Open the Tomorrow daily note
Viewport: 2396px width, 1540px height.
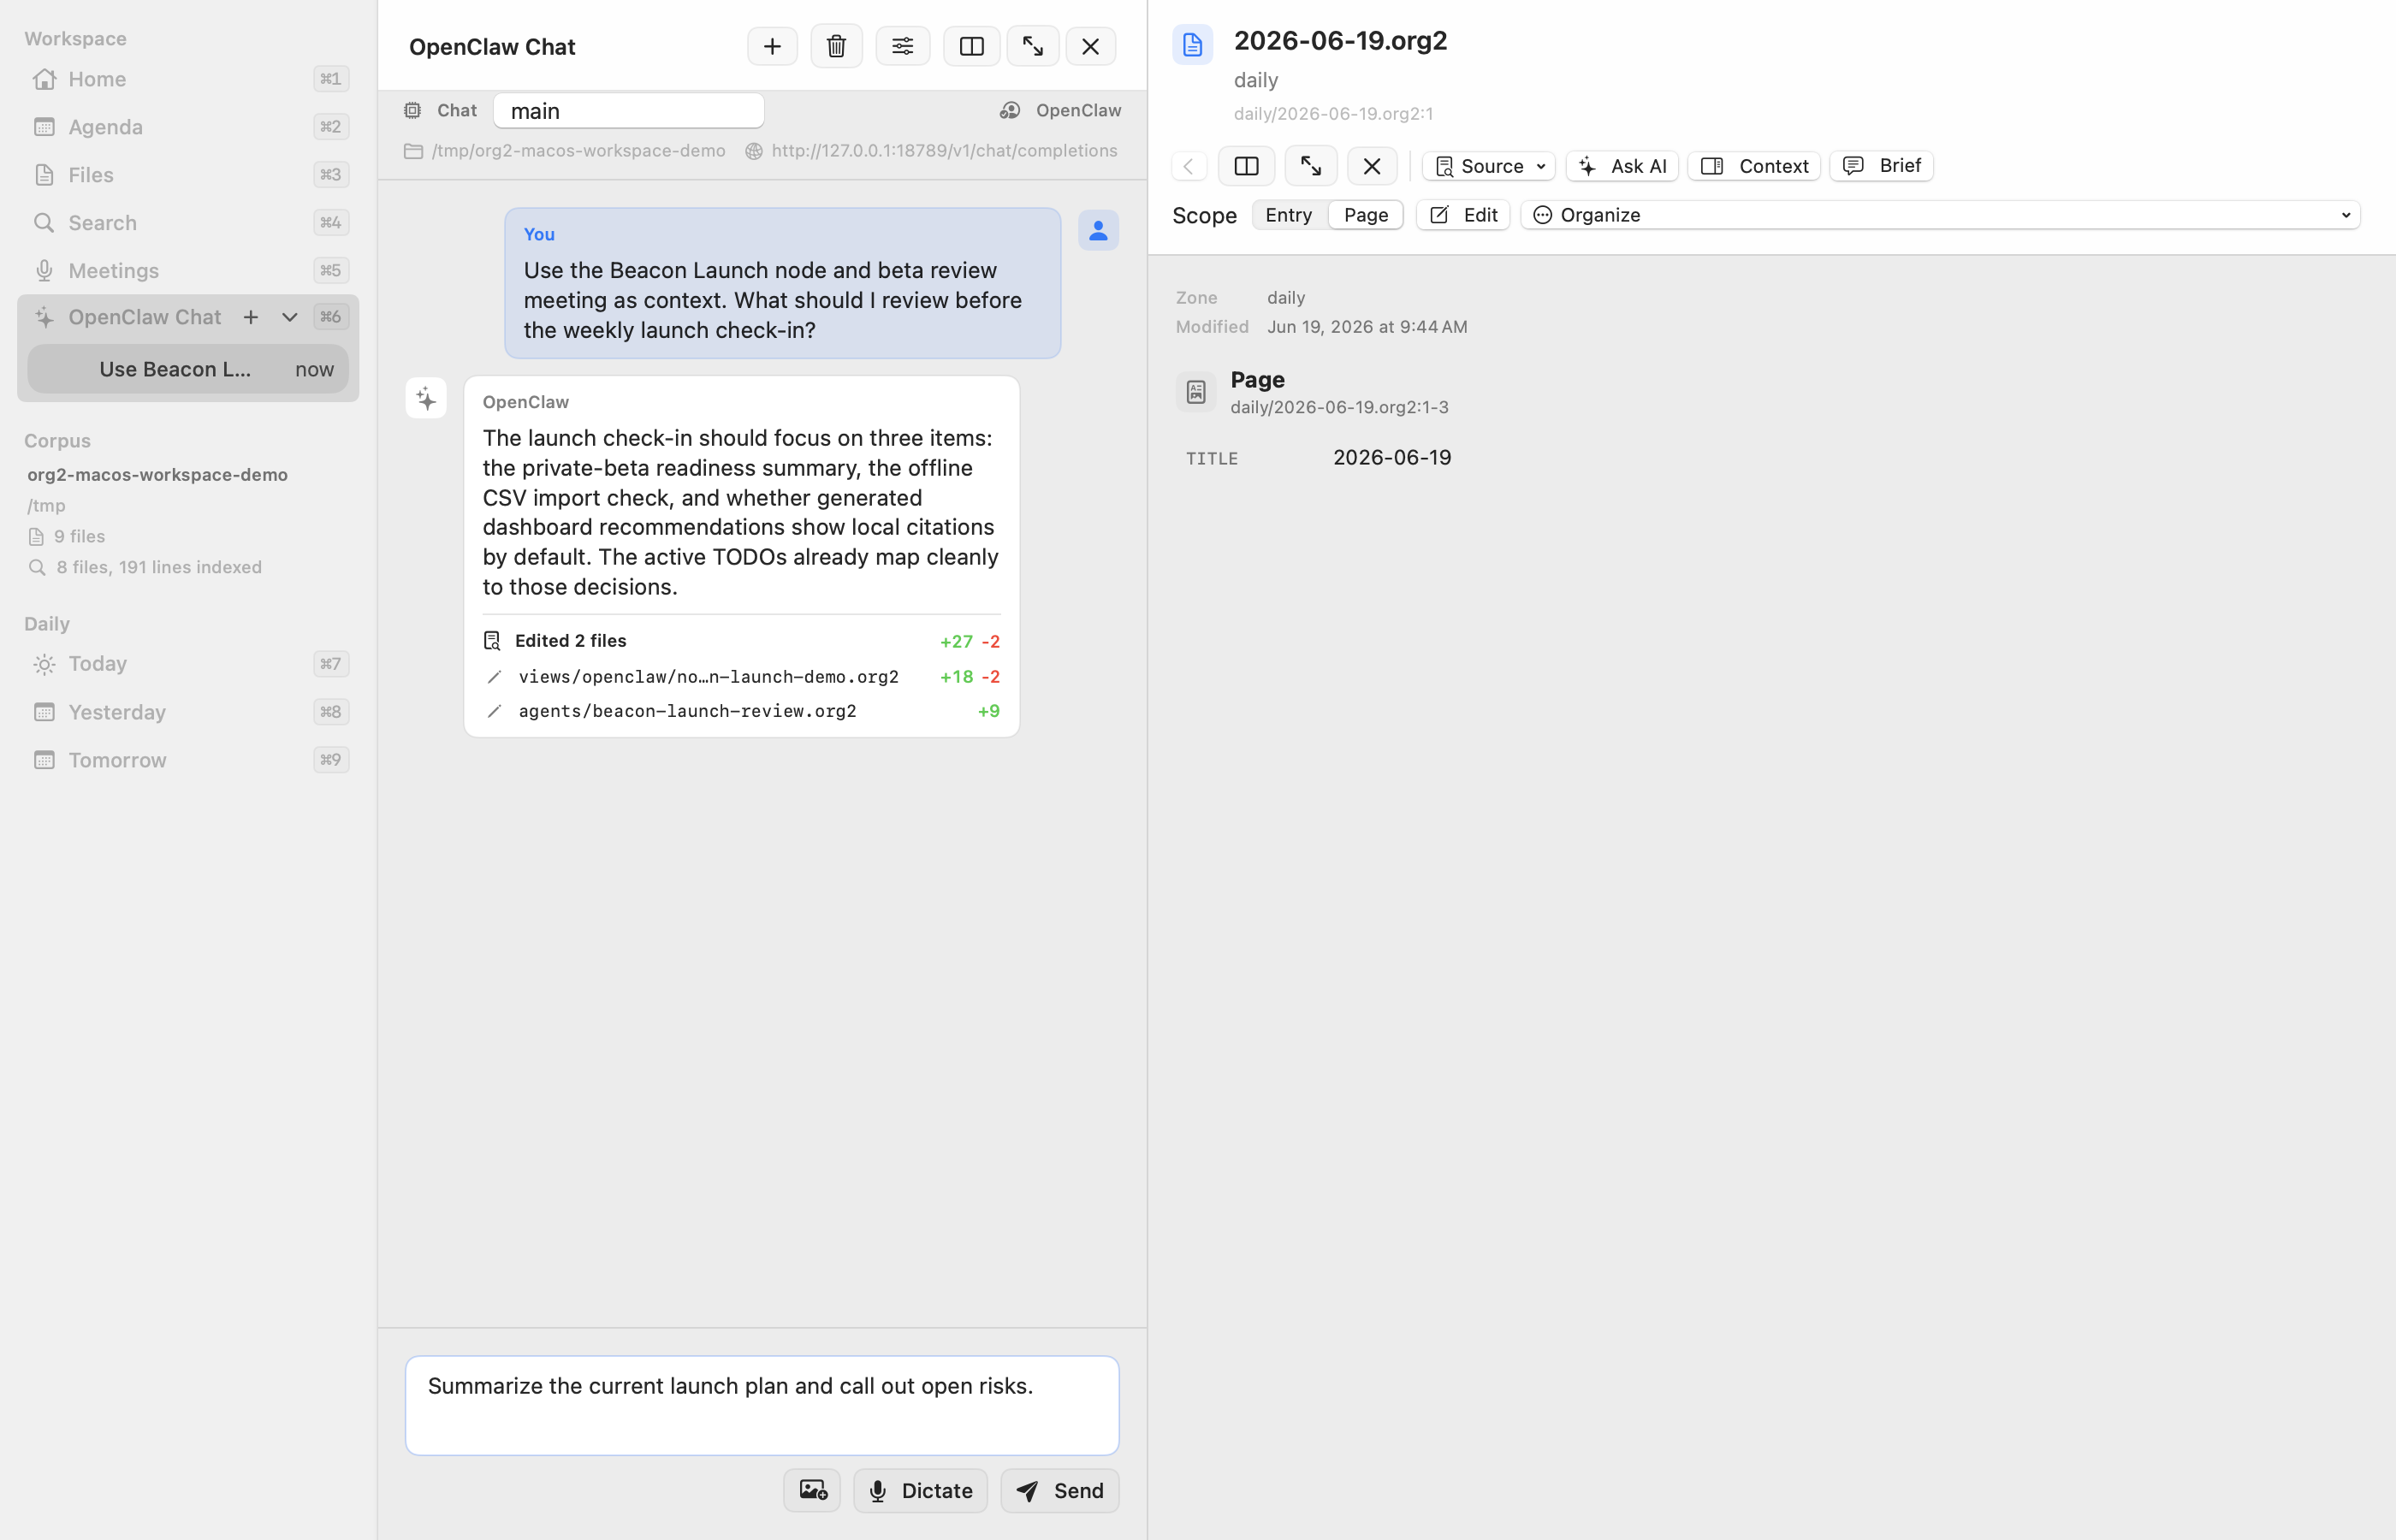click(x=188, y=760)
